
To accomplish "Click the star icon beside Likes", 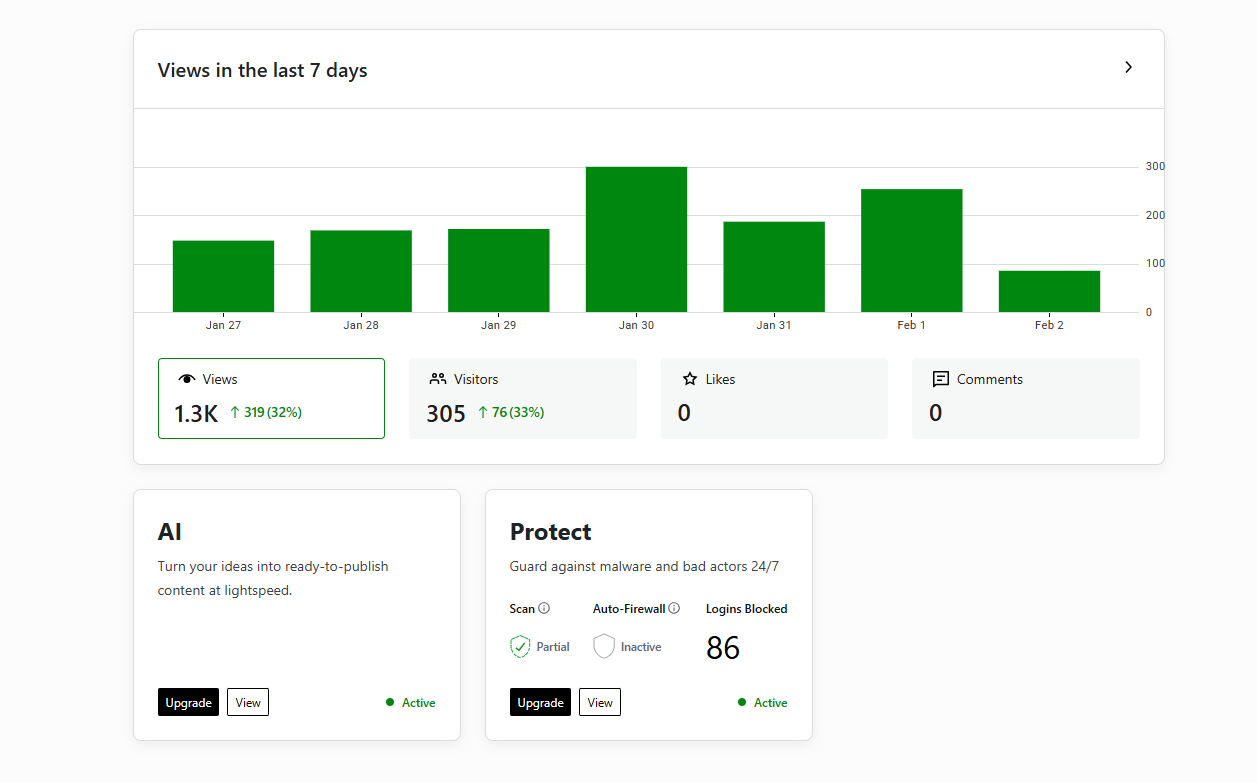I will pos(690,379).
